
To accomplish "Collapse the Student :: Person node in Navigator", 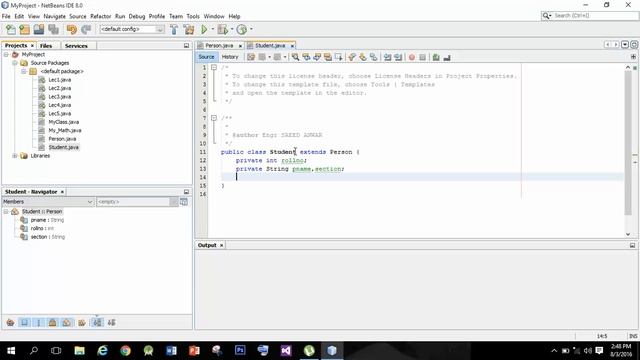I will pos(6,211).
